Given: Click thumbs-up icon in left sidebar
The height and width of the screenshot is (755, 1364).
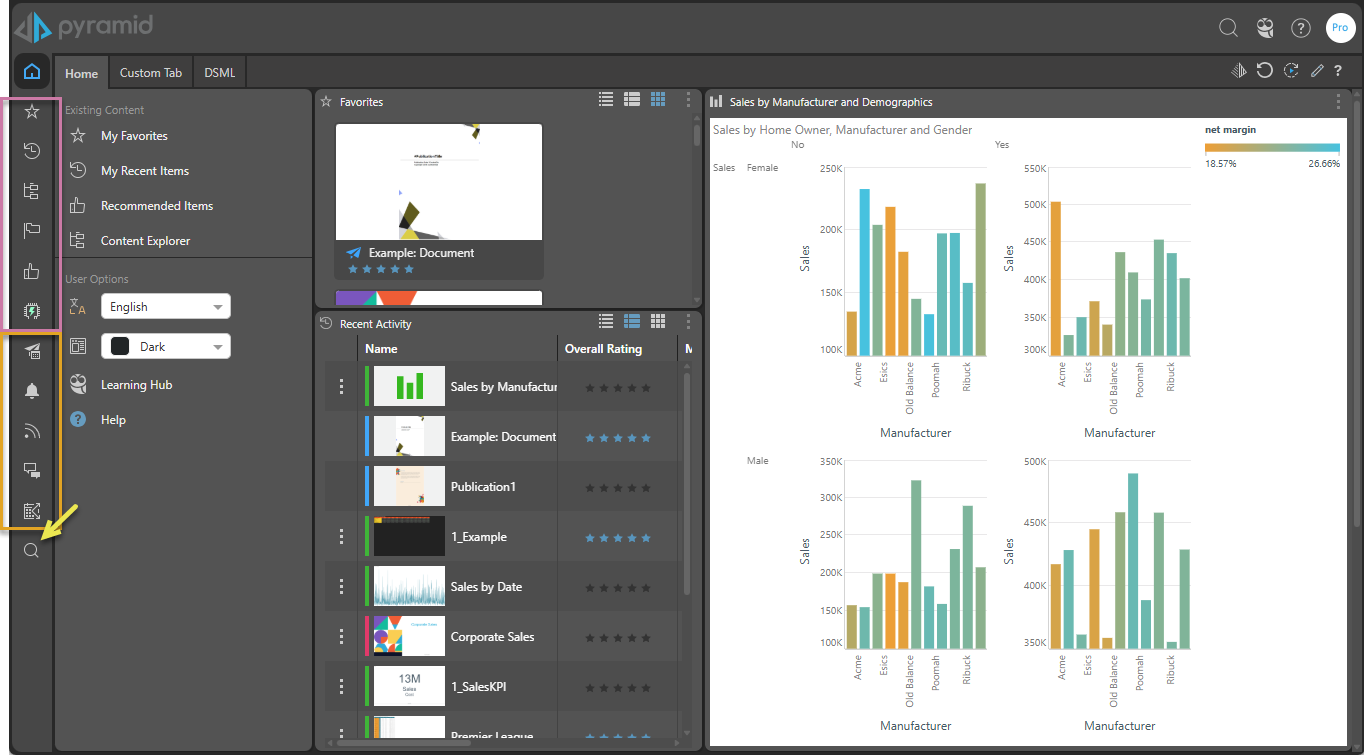Looking at the screenshot, I should [x=32, y=271].
